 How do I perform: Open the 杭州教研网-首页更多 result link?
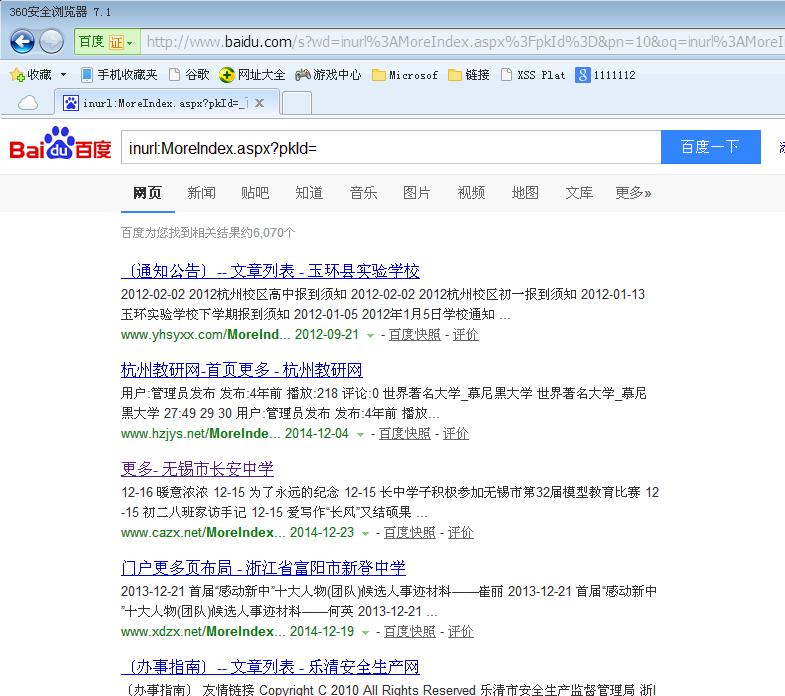[x=242, y=370]
